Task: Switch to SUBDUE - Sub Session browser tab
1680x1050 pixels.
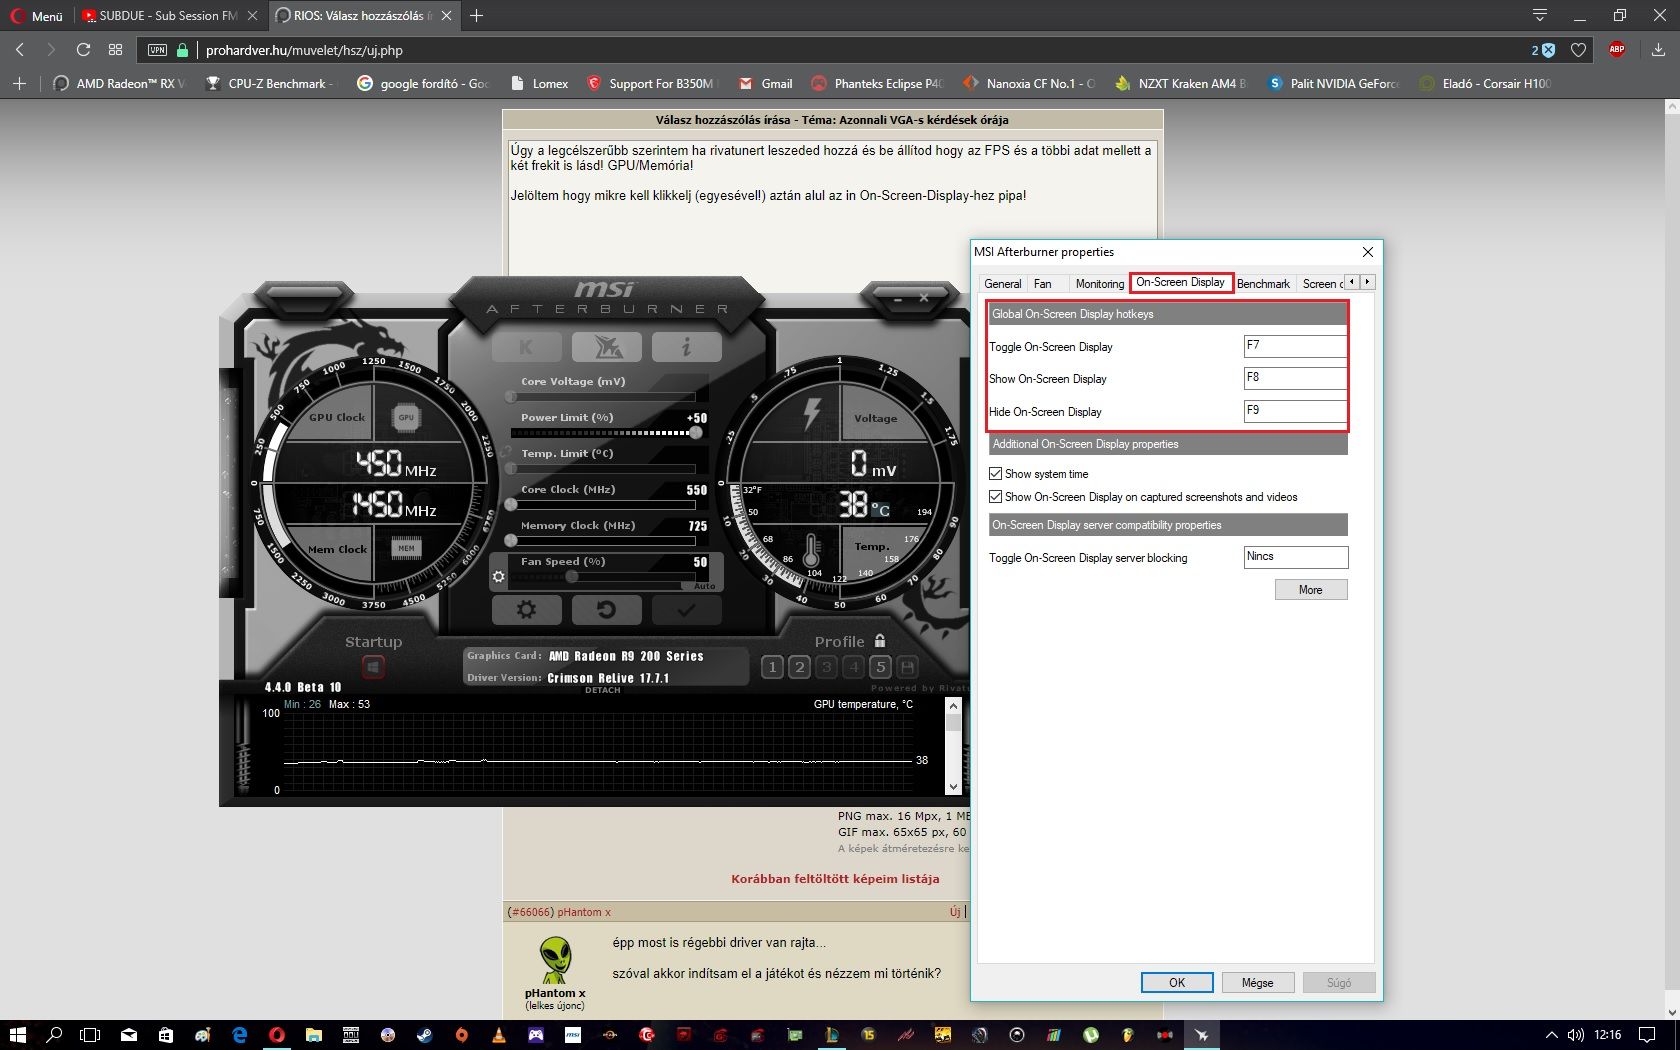Action: 169,16
